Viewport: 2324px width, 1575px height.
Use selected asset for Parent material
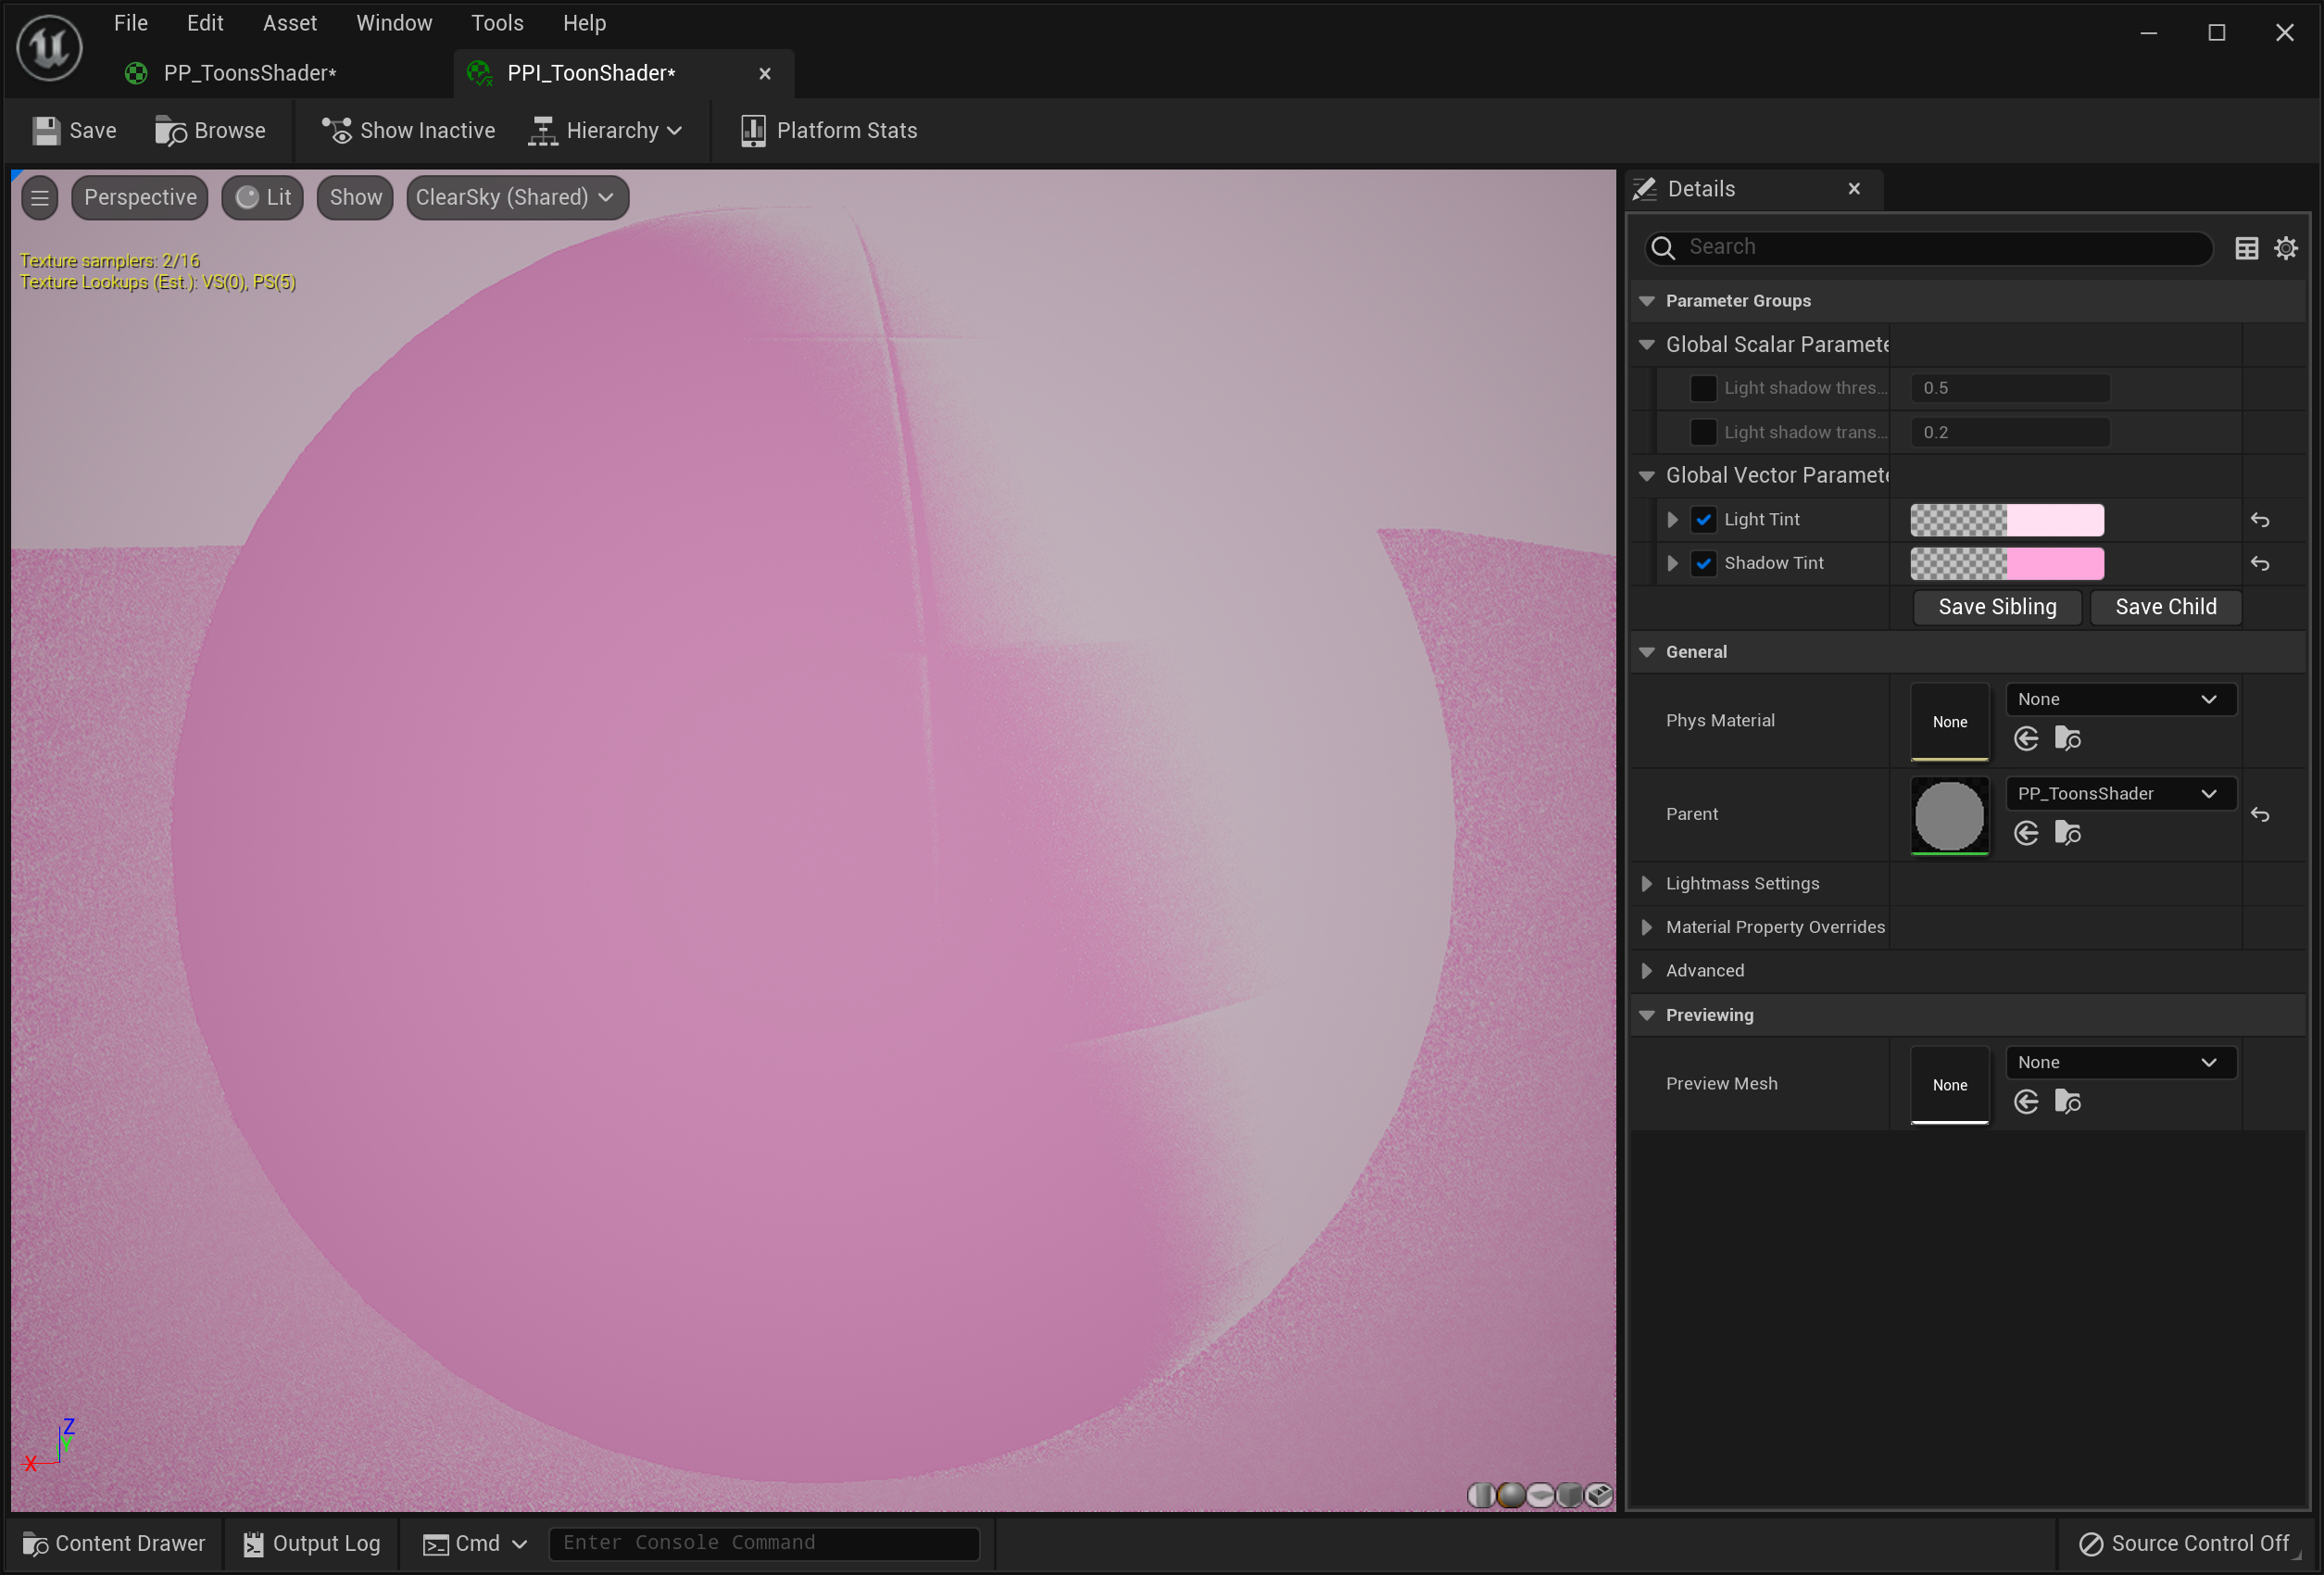click(2026, 834)
